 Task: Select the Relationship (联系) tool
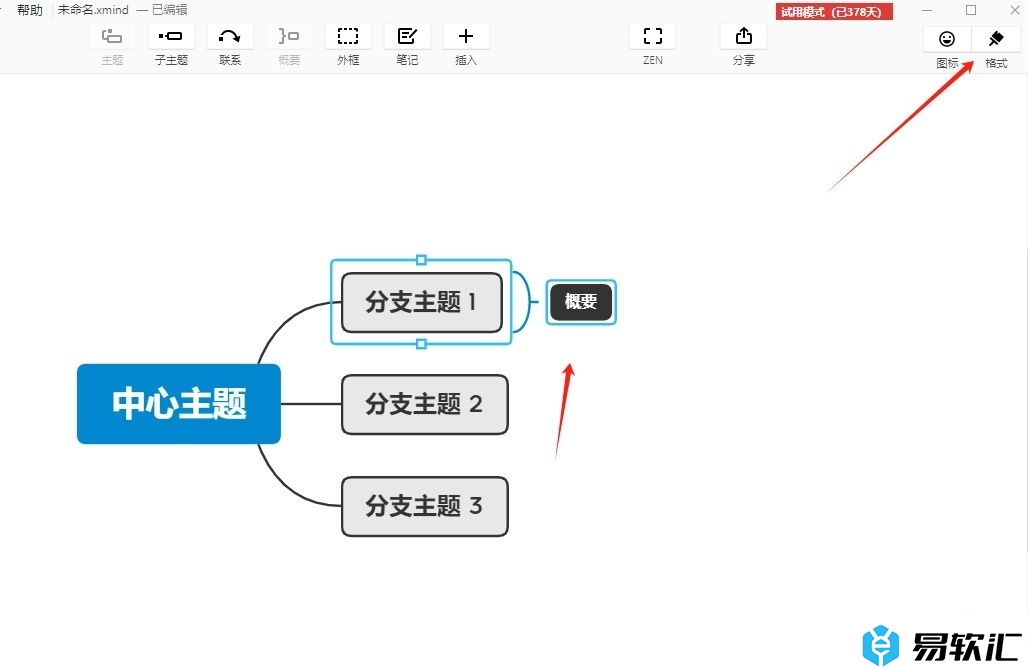tap(230, 37)
